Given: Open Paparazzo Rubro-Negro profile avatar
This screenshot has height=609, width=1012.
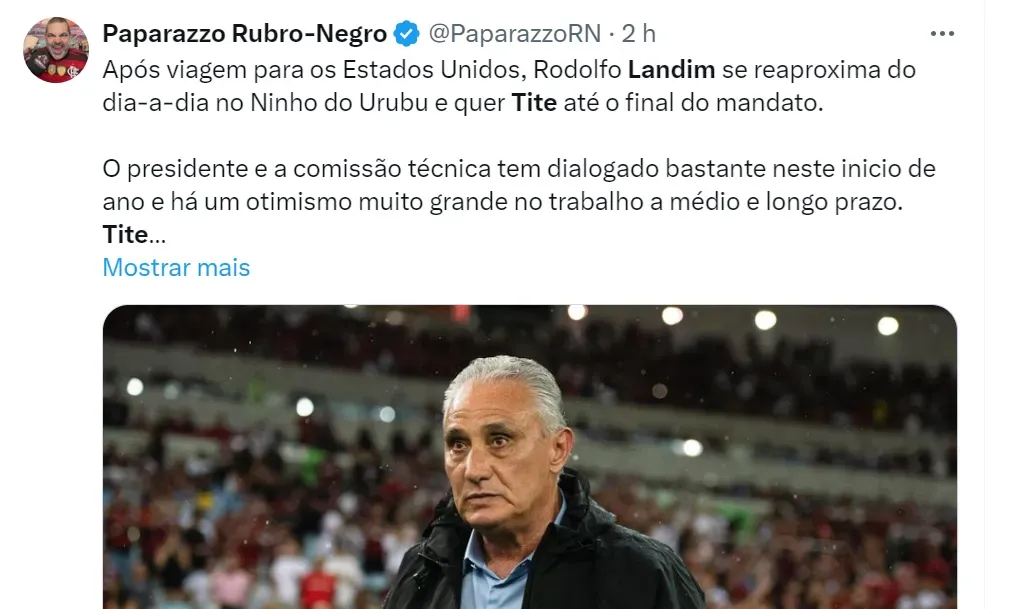Looking at the screenshot, I should [x=56, y=50].
